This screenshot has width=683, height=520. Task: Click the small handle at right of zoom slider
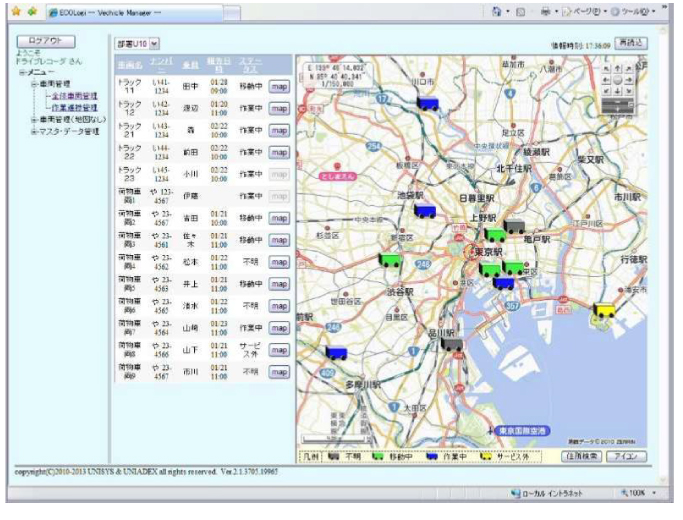pos(631,105)
